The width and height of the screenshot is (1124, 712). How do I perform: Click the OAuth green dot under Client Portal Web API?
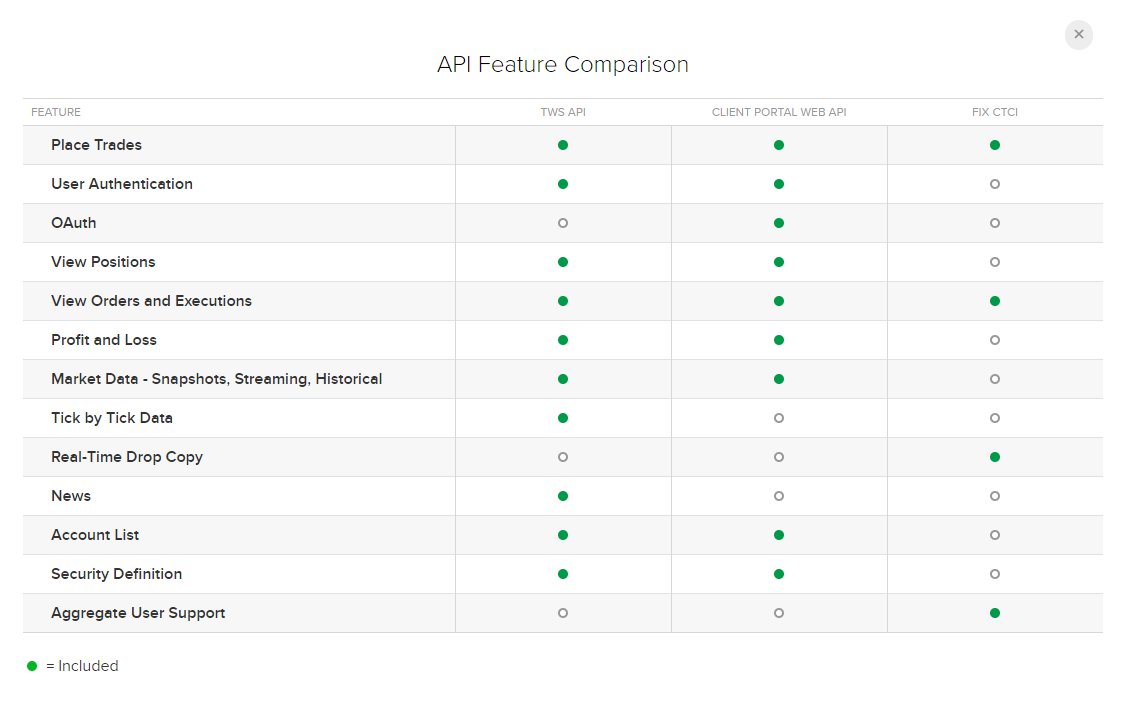pyautogui.click(x=779, y=223)
